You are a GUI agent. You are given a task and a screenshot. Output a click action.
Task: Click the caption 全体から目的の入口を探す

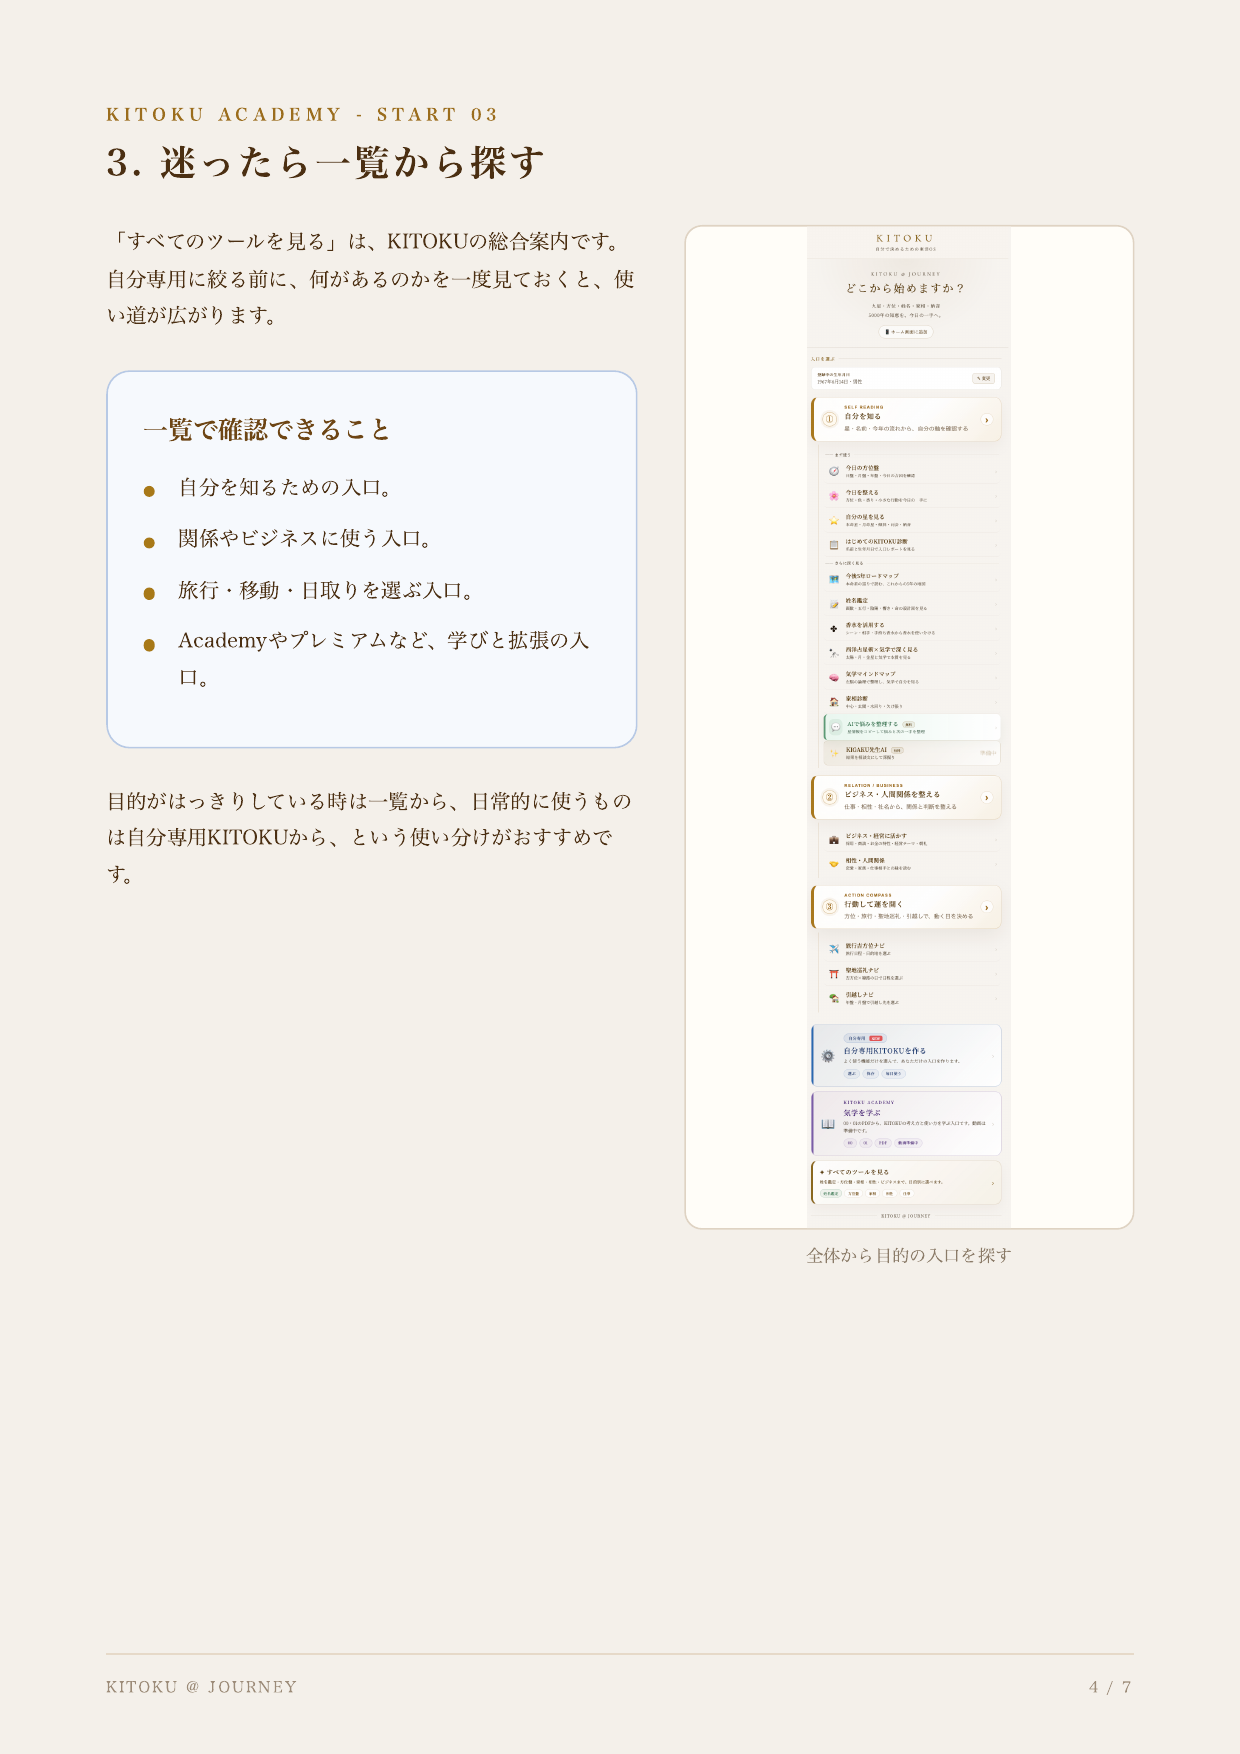909,1255
